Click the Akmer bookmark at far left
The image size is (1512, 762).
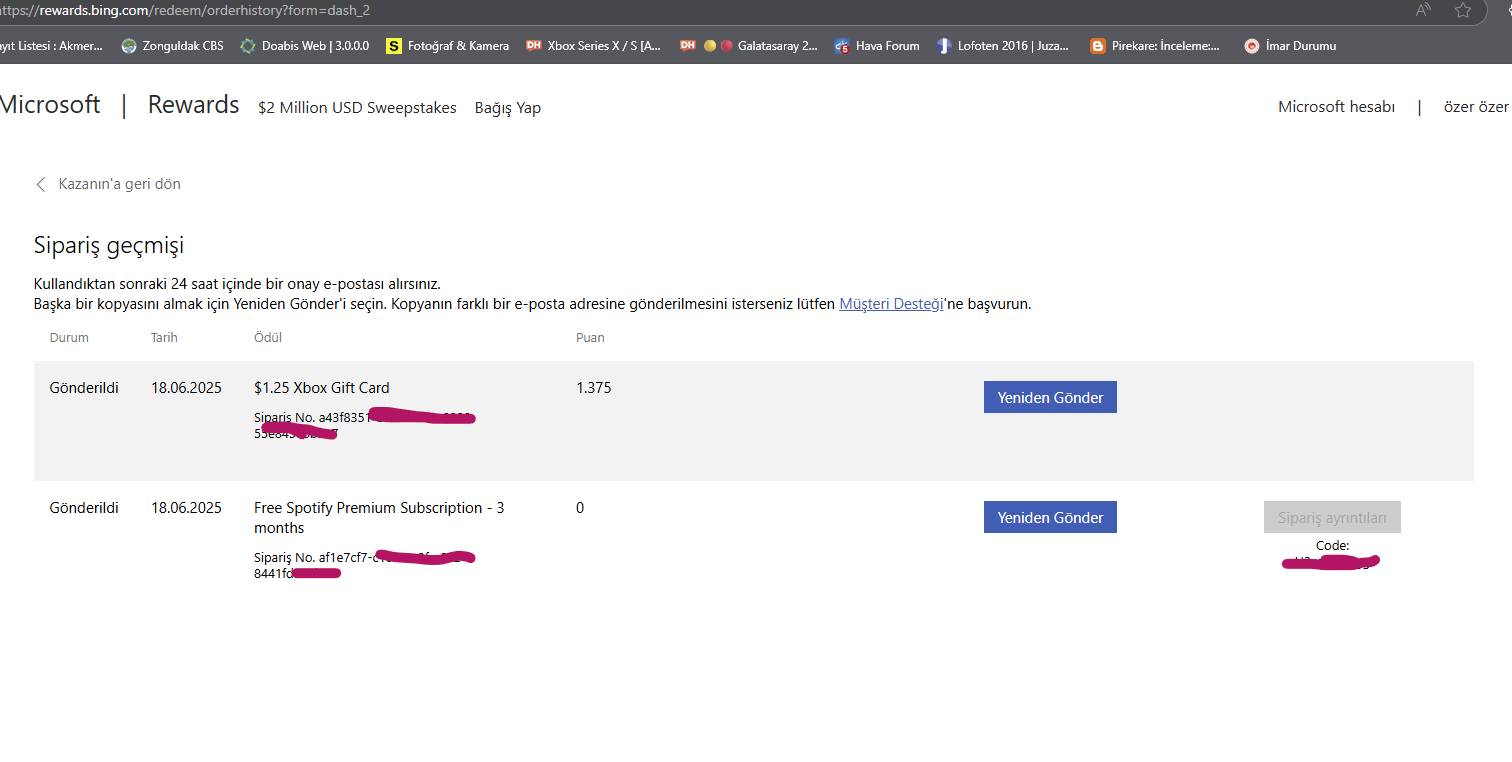[x=52, y=46]
